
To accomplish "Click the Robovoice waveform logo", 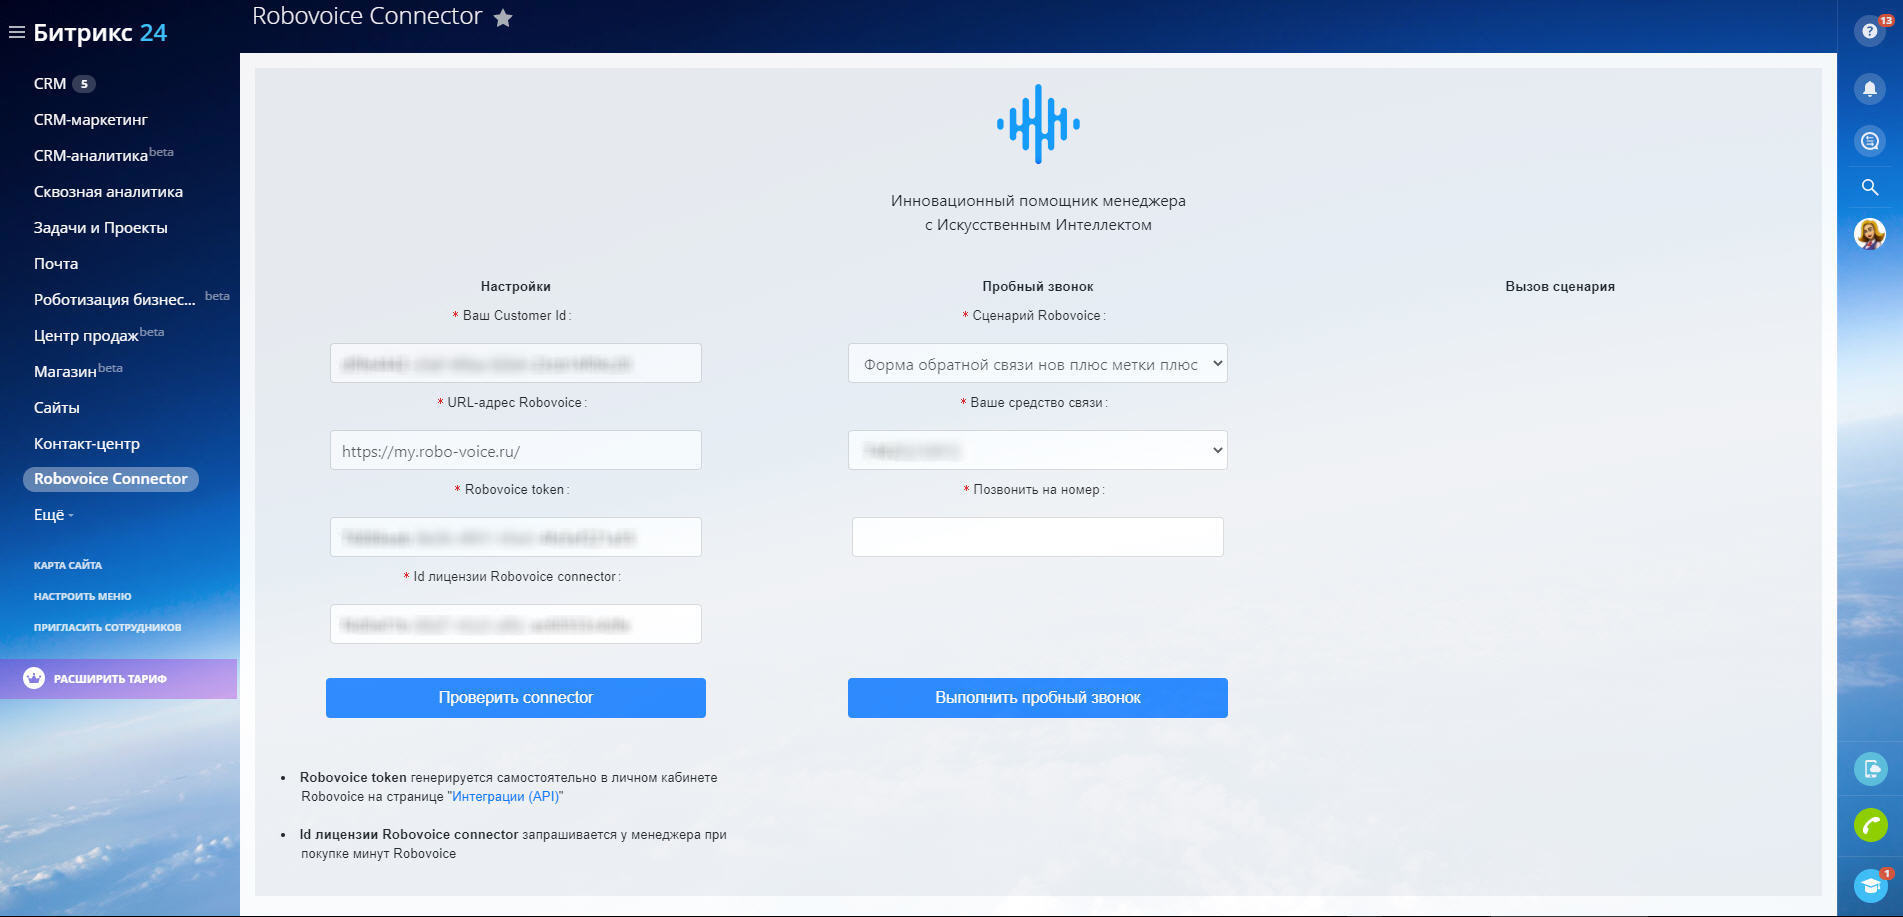I will 1038,124.
